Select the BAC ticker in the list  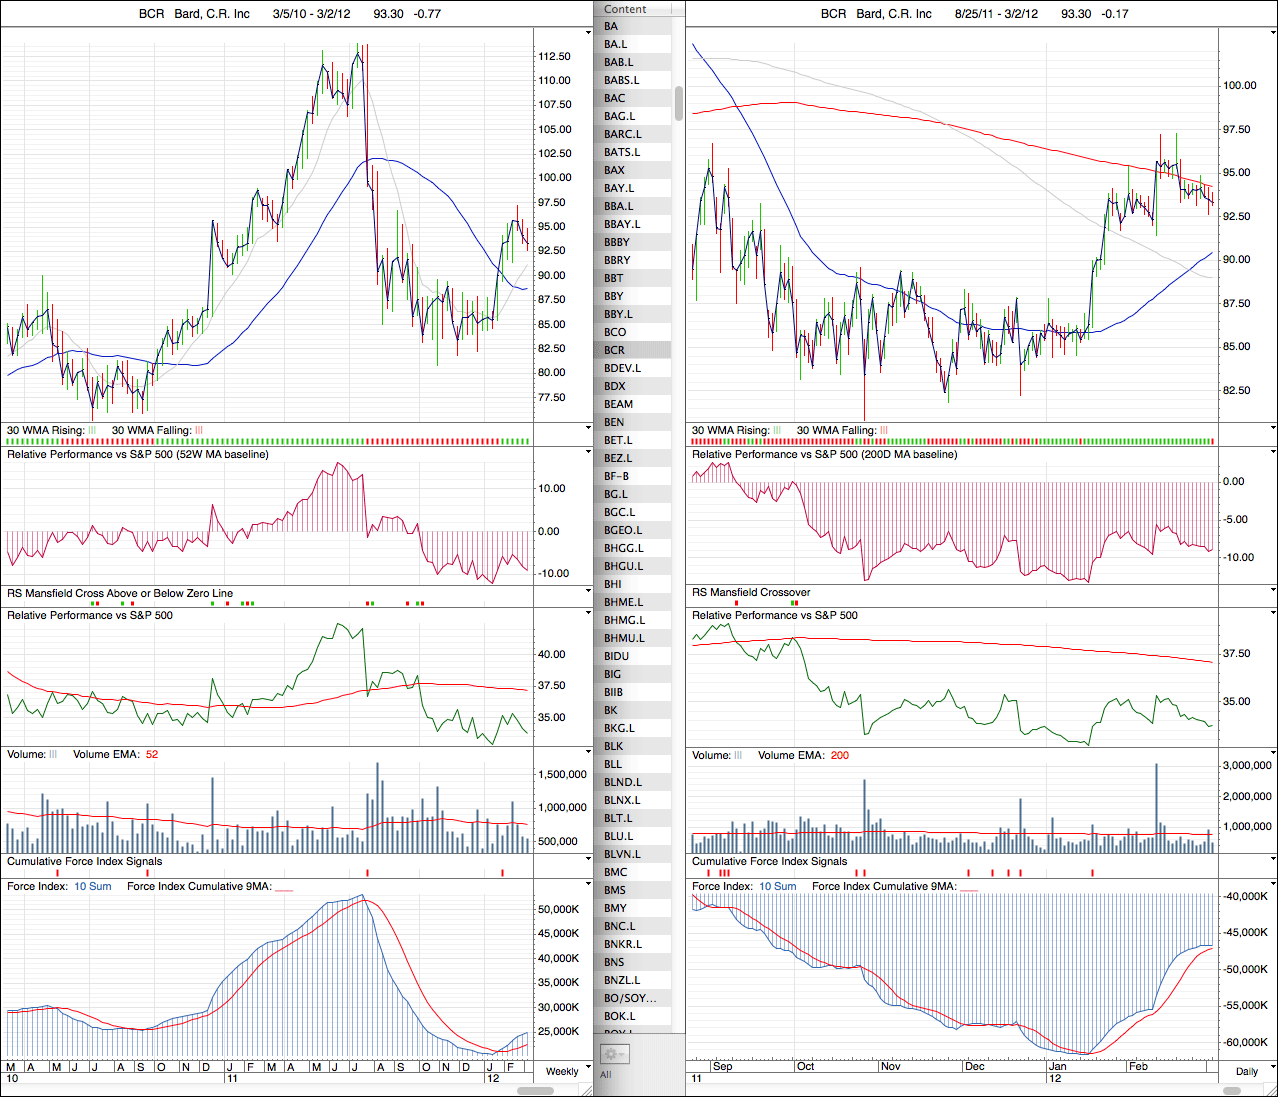[615, 98]
